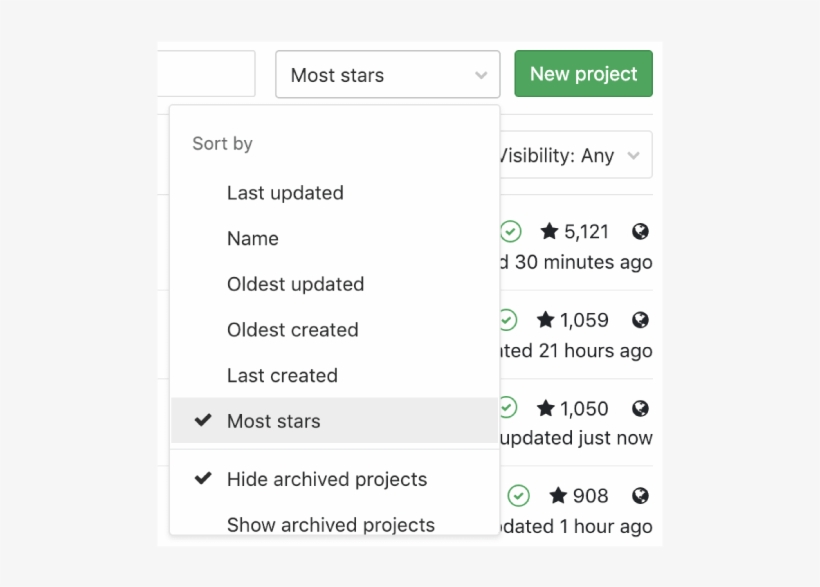
Task: Click the chevron on the sort selector
Action: pos(480,74)
